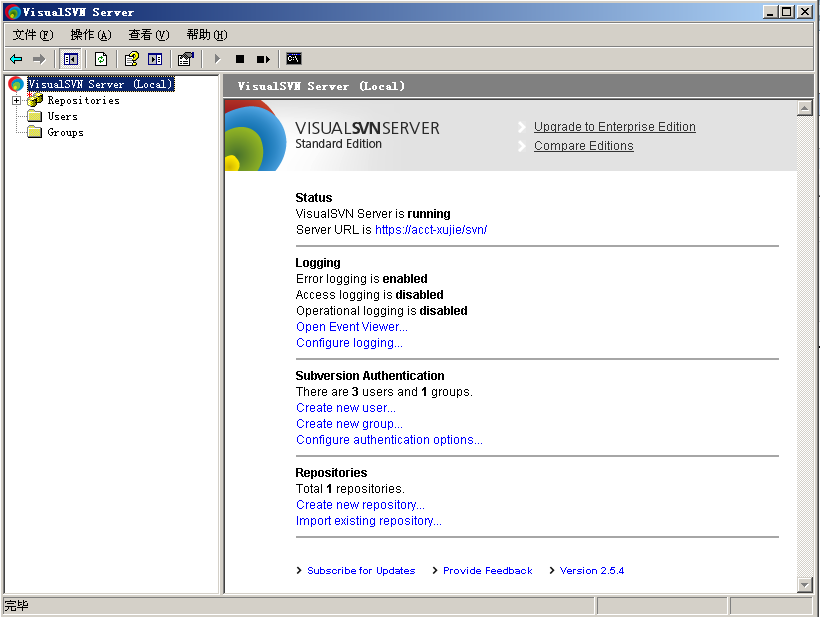The height and width of the screenshot is (617, 820).
Task: Click the scrollbar up arrow
Action: (804, 108)
